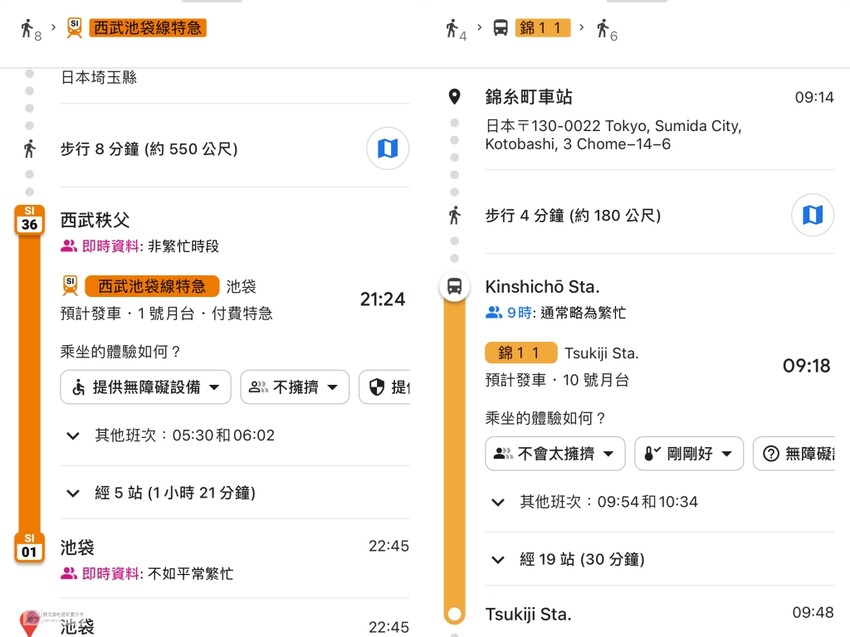Expand the 經 19 站 stops list
The height and width of the screenshot is (637, 850).
pos(568,559)
